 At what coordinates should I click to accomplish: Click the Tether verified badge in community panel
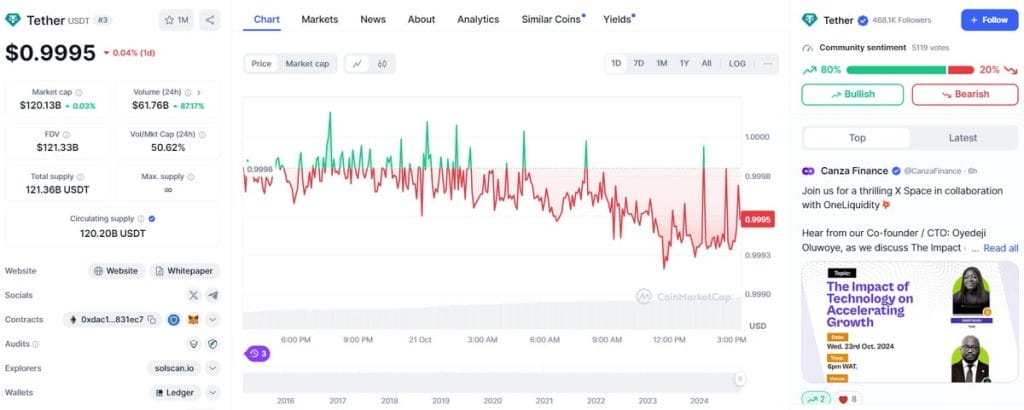[862, 20]
